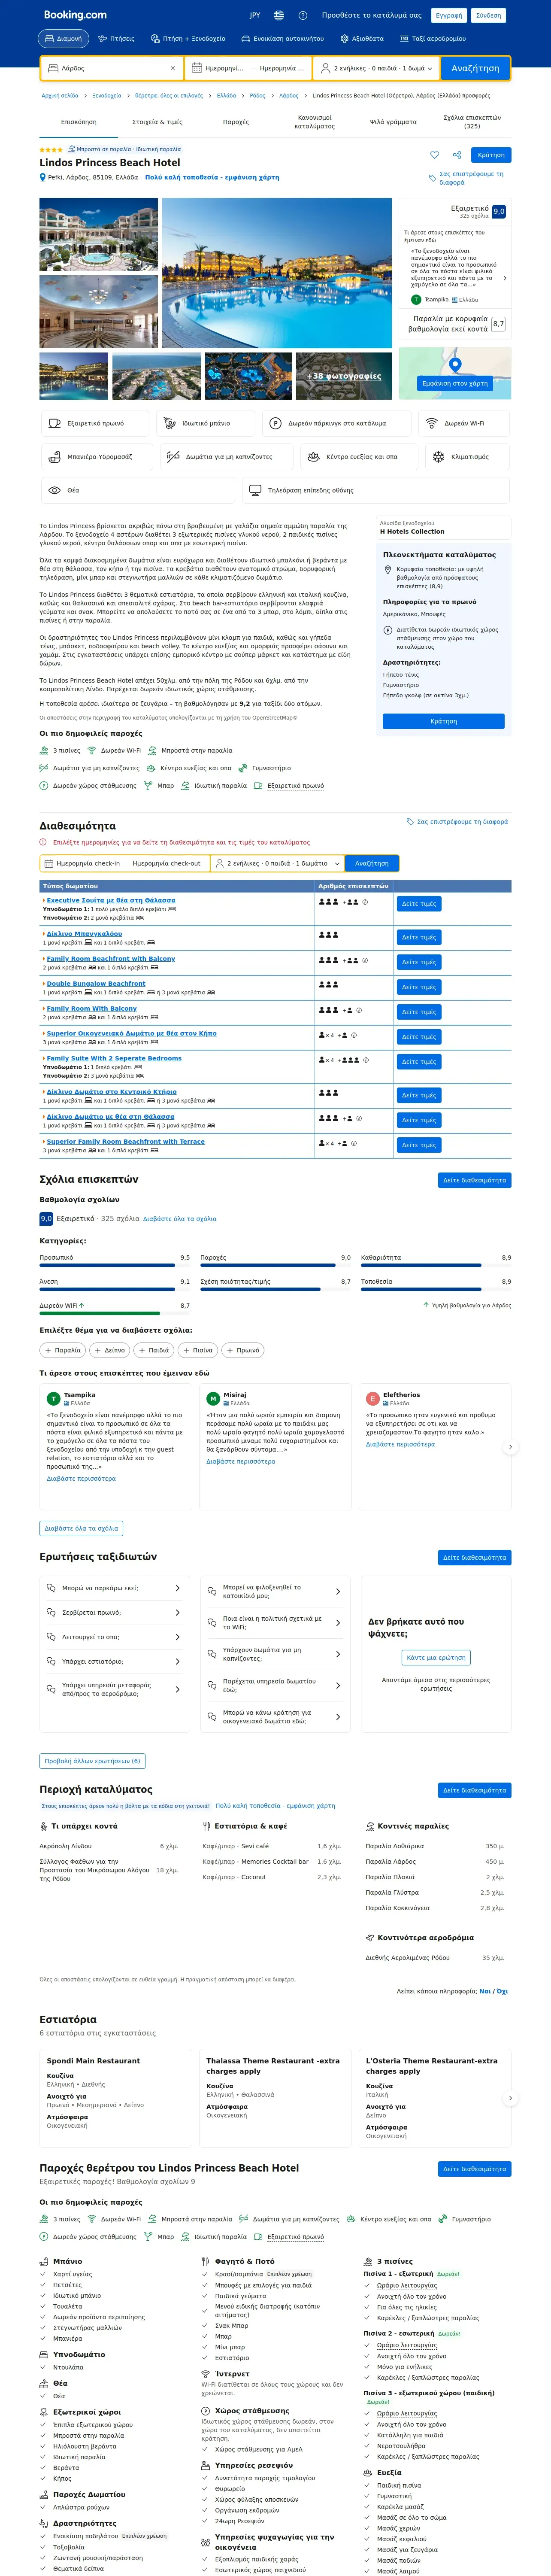Open the +38 φωτογραφίες photo thumbnail
This screenshot has width=551, height=2576.
344,376
